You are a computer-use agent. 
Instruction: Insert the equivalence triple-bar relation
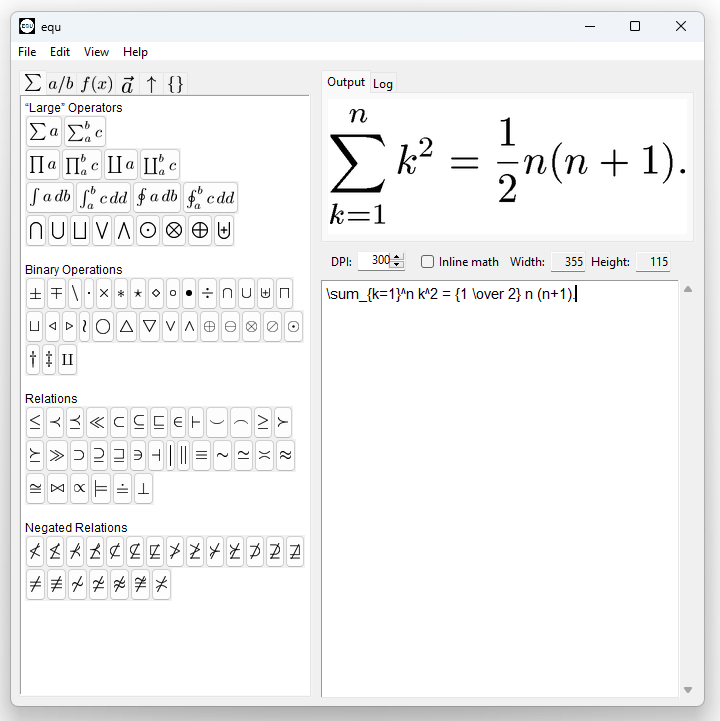tap(201, 455)
